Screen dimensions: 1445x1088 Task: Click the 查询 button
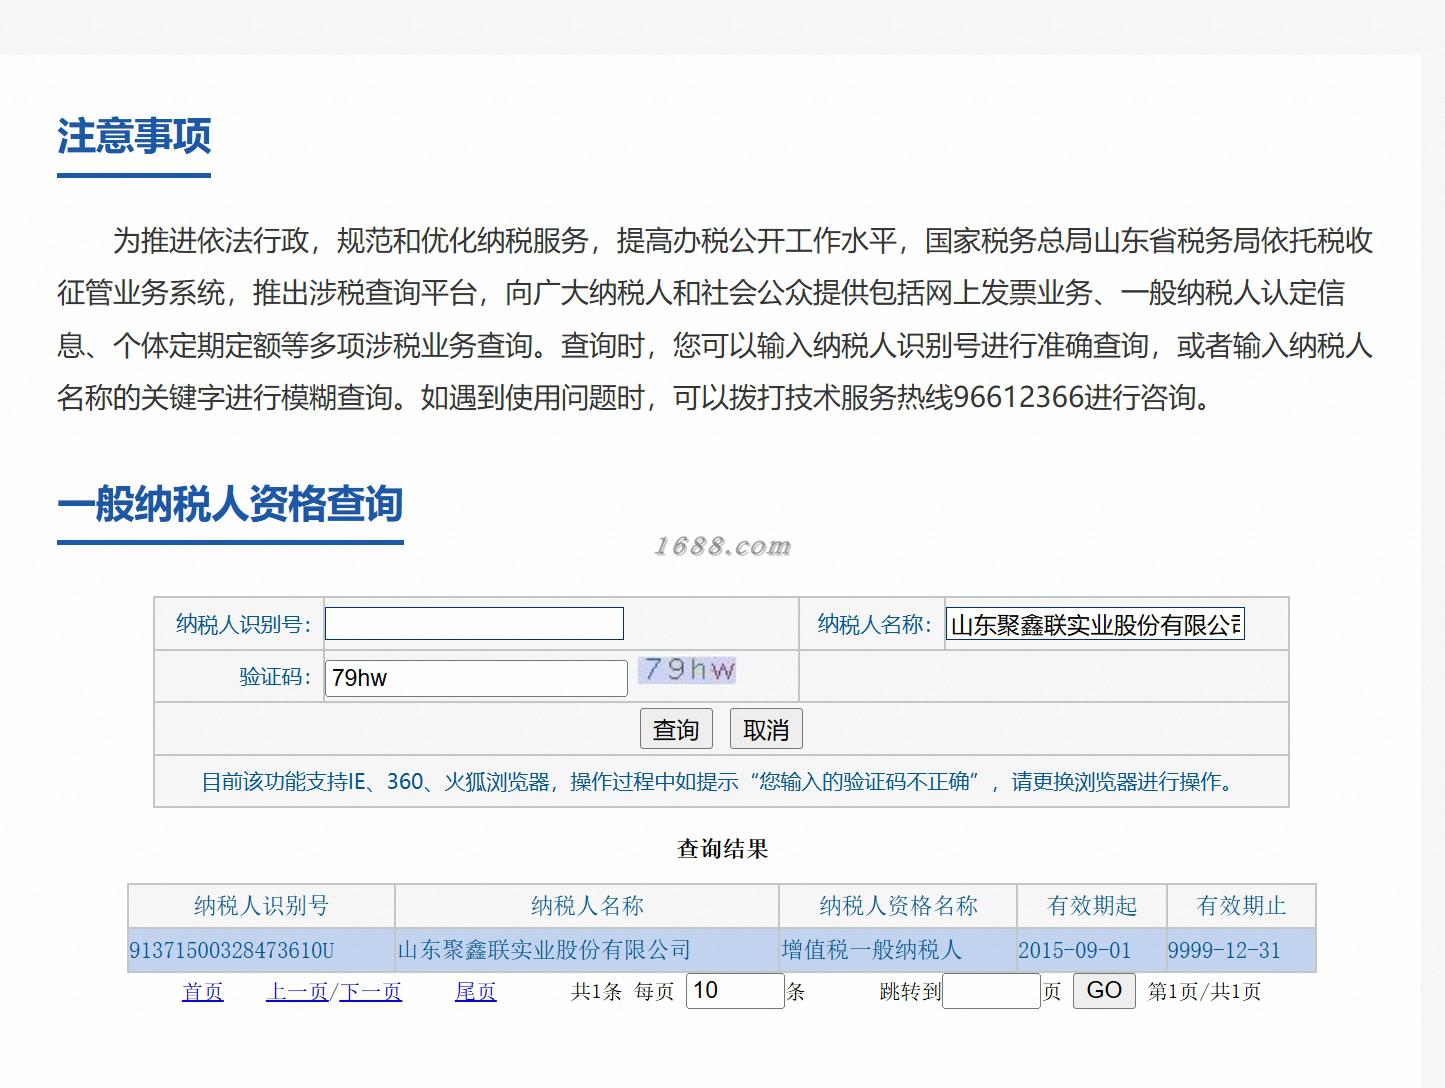tap(676, 729)
